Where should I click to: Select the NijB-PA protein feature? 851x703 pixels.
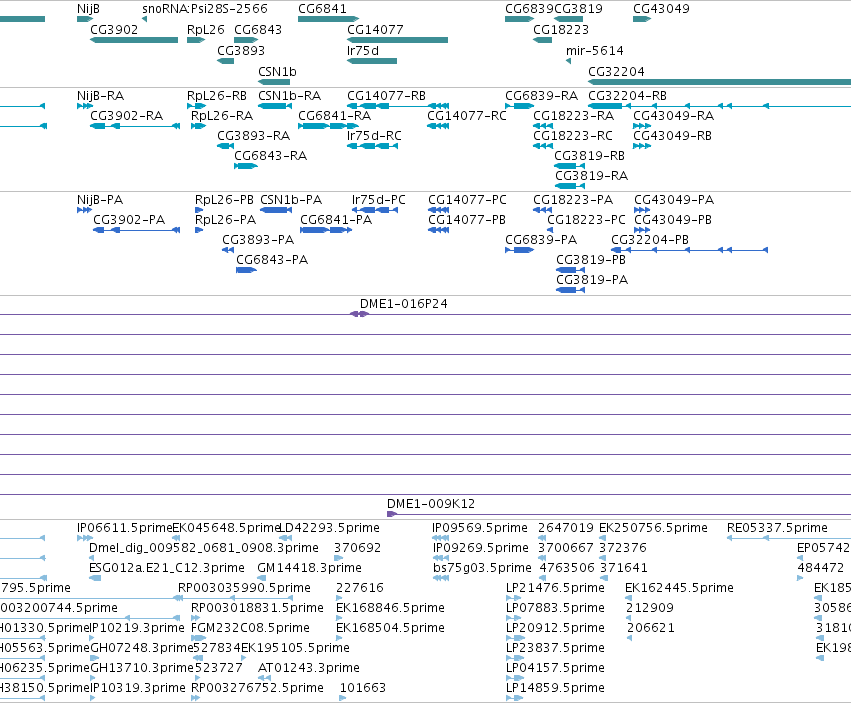coord(85,210)
